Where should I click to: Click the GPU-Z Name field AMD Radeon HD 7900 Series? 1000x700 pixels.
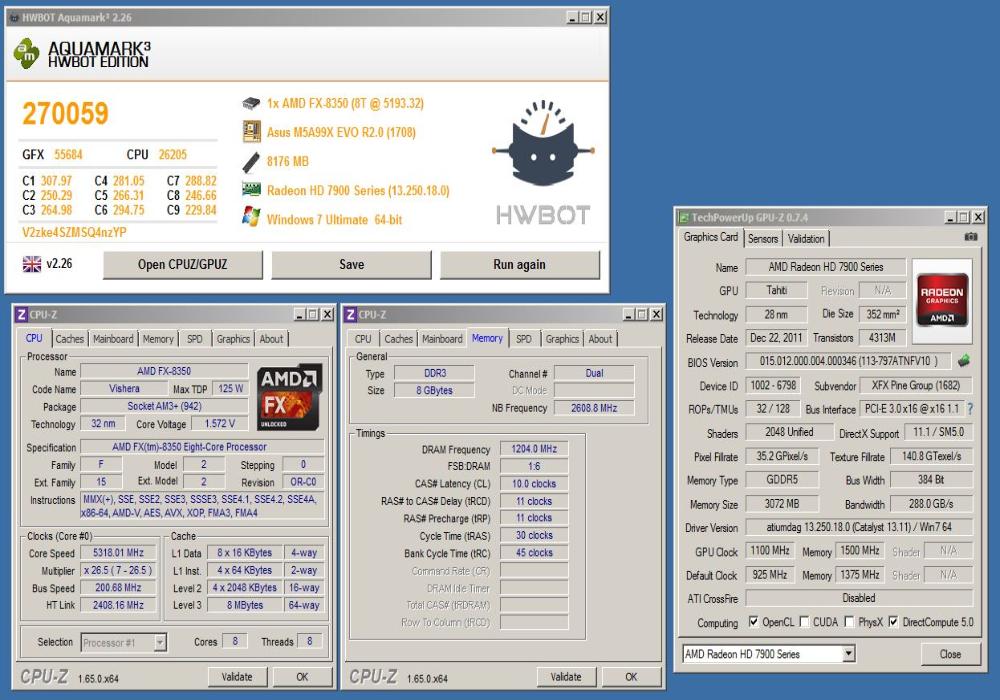point(825,267)
